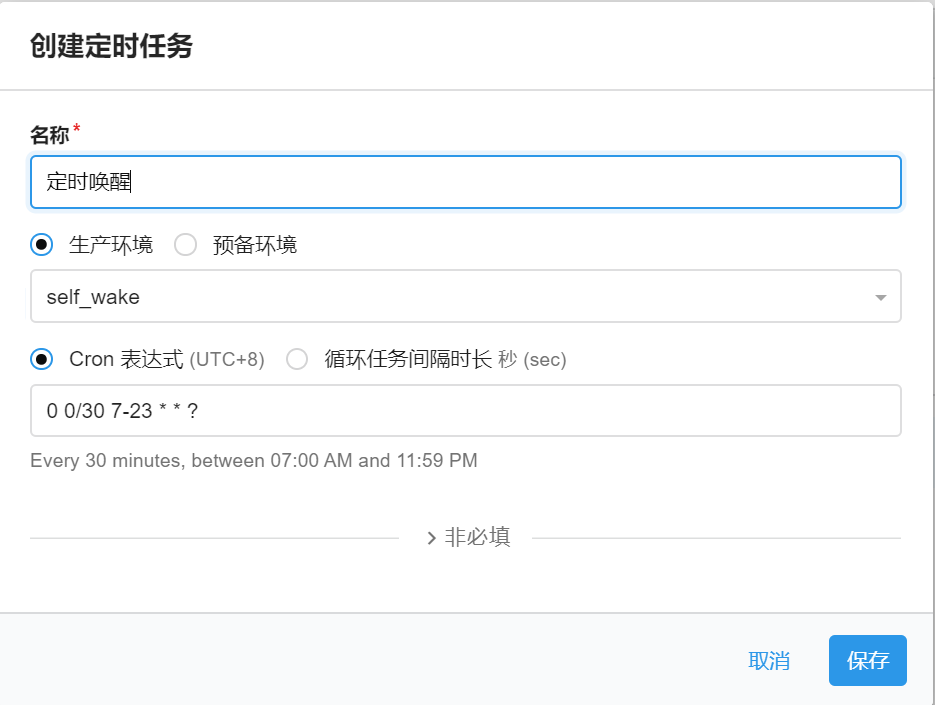Click the chevron icon before 非必填
Image resolution: width=935 pixels, height=705 pixels.
coord(432,538)
